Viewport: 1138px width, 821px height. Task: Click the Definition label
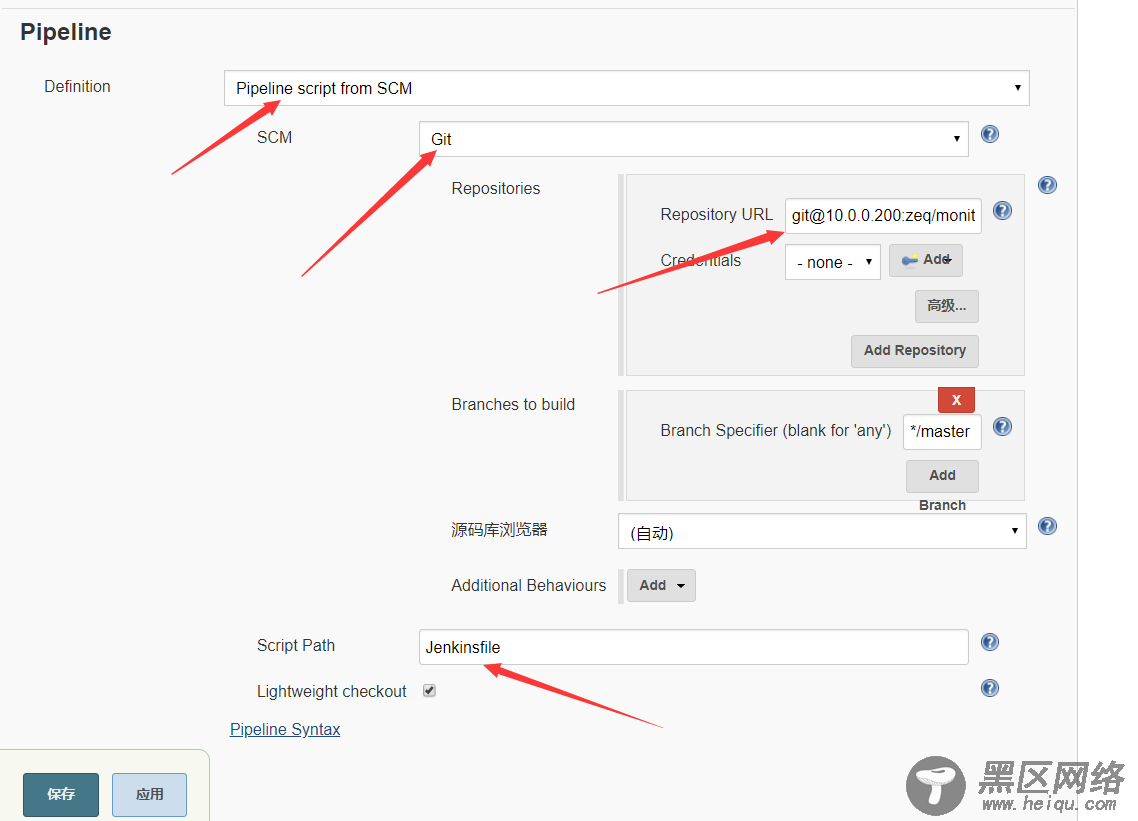(x=78, y=86)
